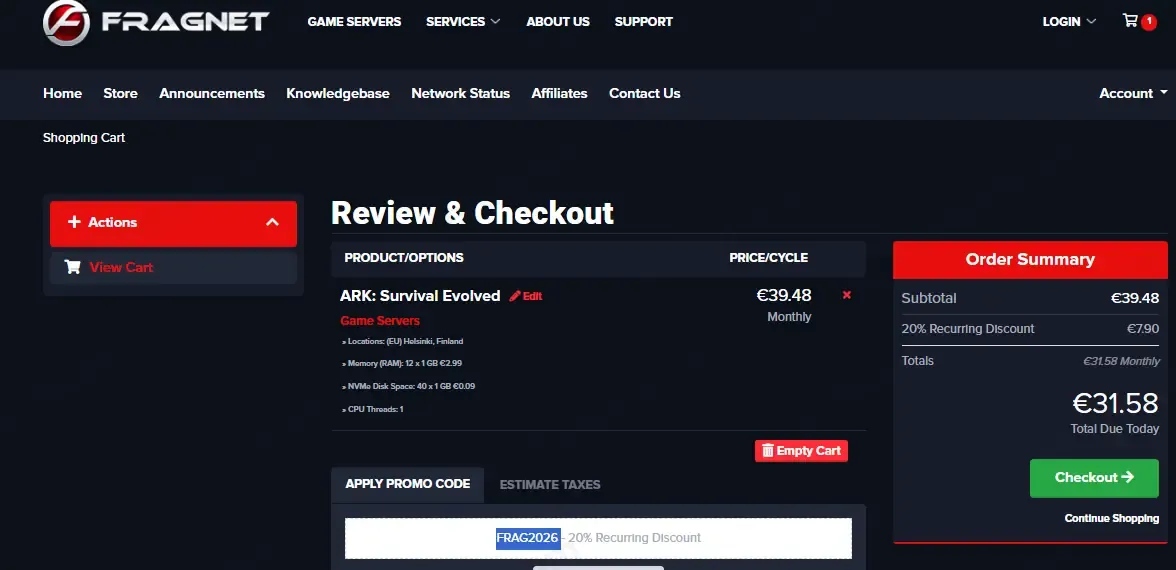Open Affiliates page
The image size is (1176, 570).
click(x=559, y=93)
